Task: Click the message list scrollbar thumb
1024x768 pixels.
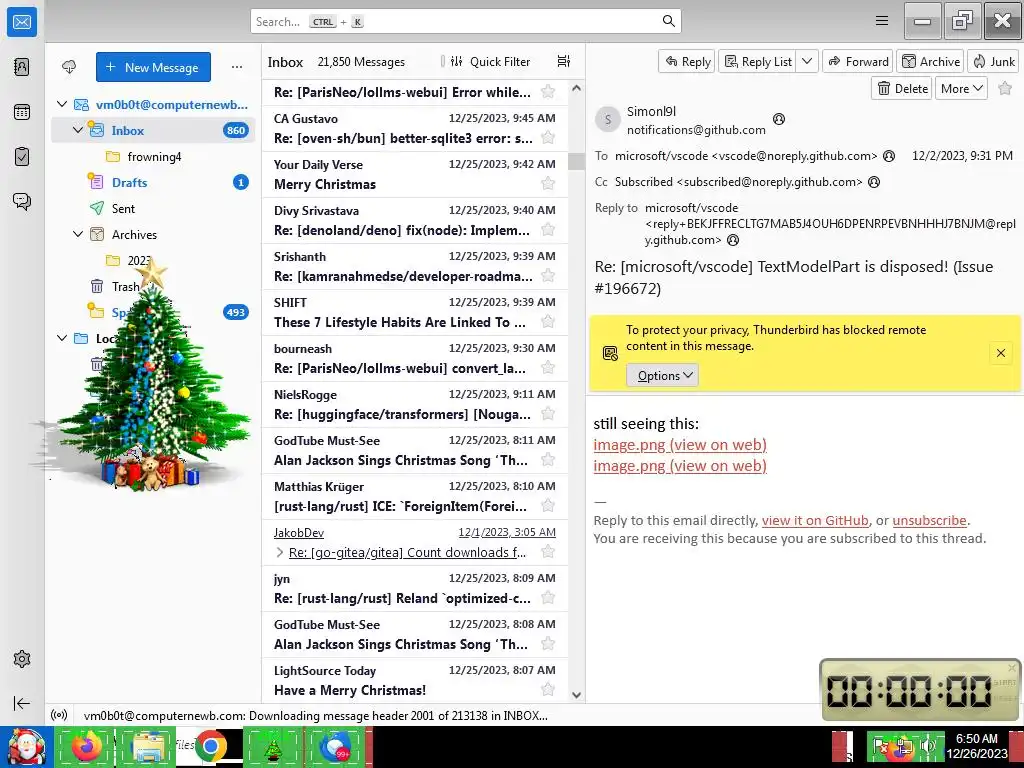Action: point(576,161)
